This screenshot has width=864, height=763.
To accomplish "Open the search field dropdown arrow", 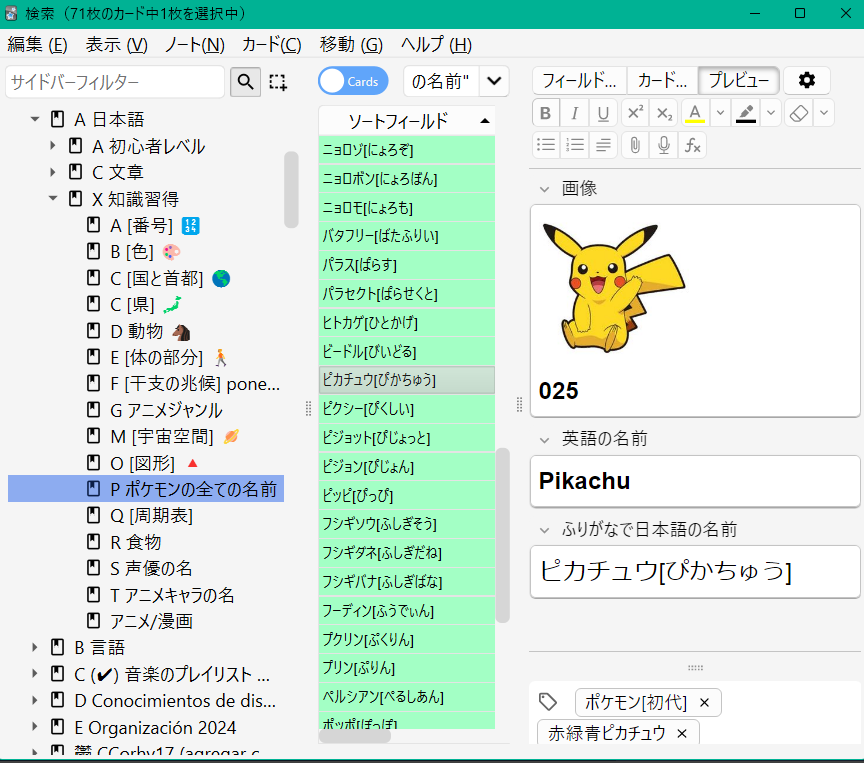I will (x=494, y=82).
